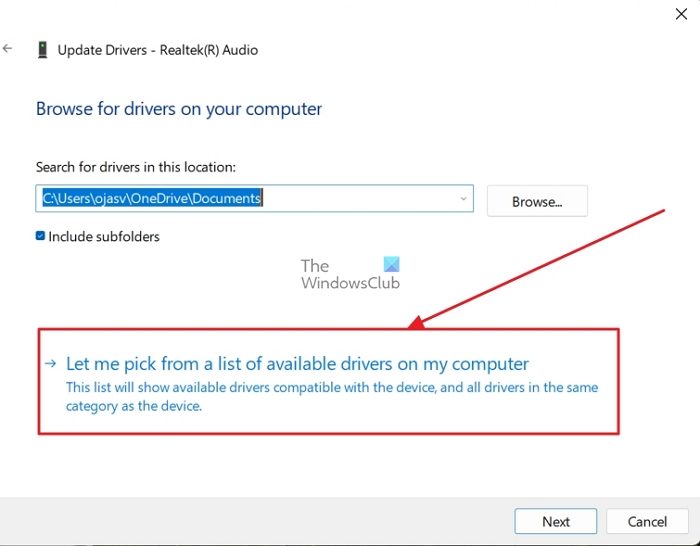This screenshot has height=546, width=700.
Task: Toggle the Include subfolders checkbox
Action: [x=40, y=236]
